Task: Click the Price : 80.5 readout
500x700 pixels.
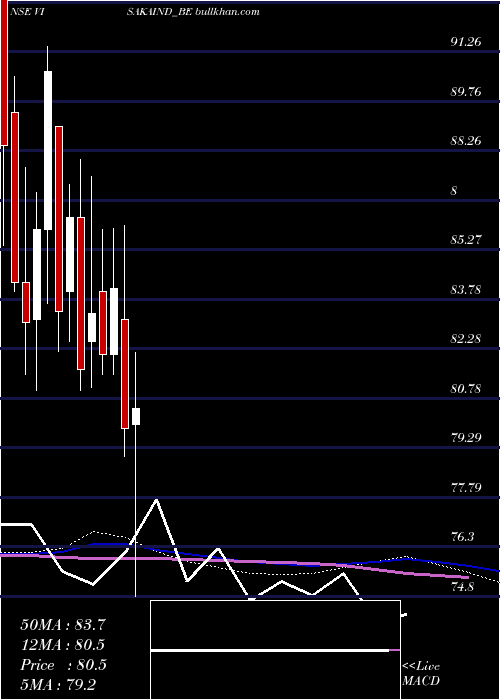Action: coord(63,665)
